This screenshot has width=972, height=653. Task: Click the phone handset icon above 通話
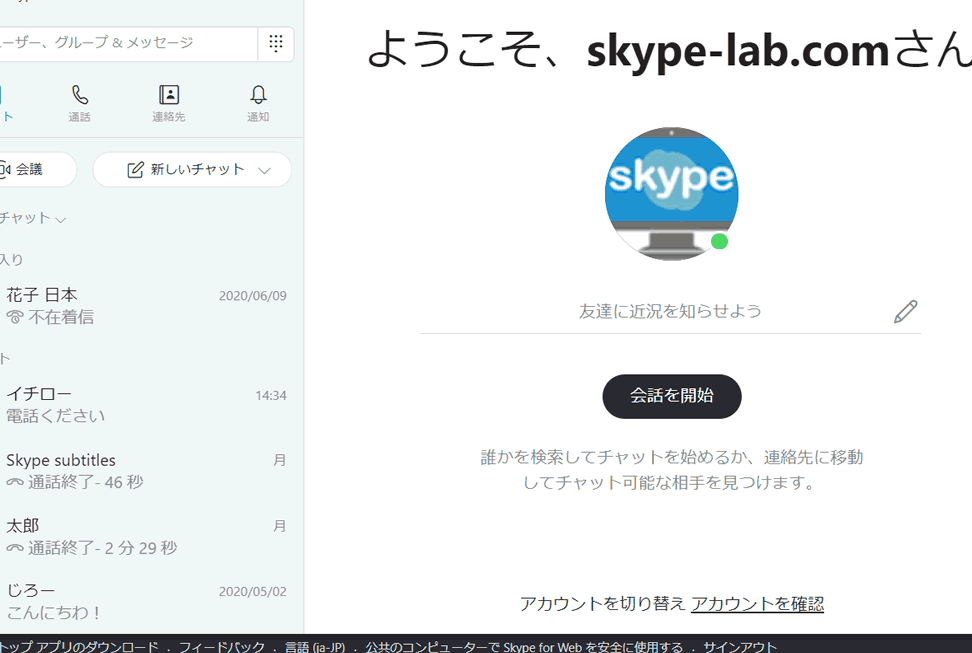point(80,95)
